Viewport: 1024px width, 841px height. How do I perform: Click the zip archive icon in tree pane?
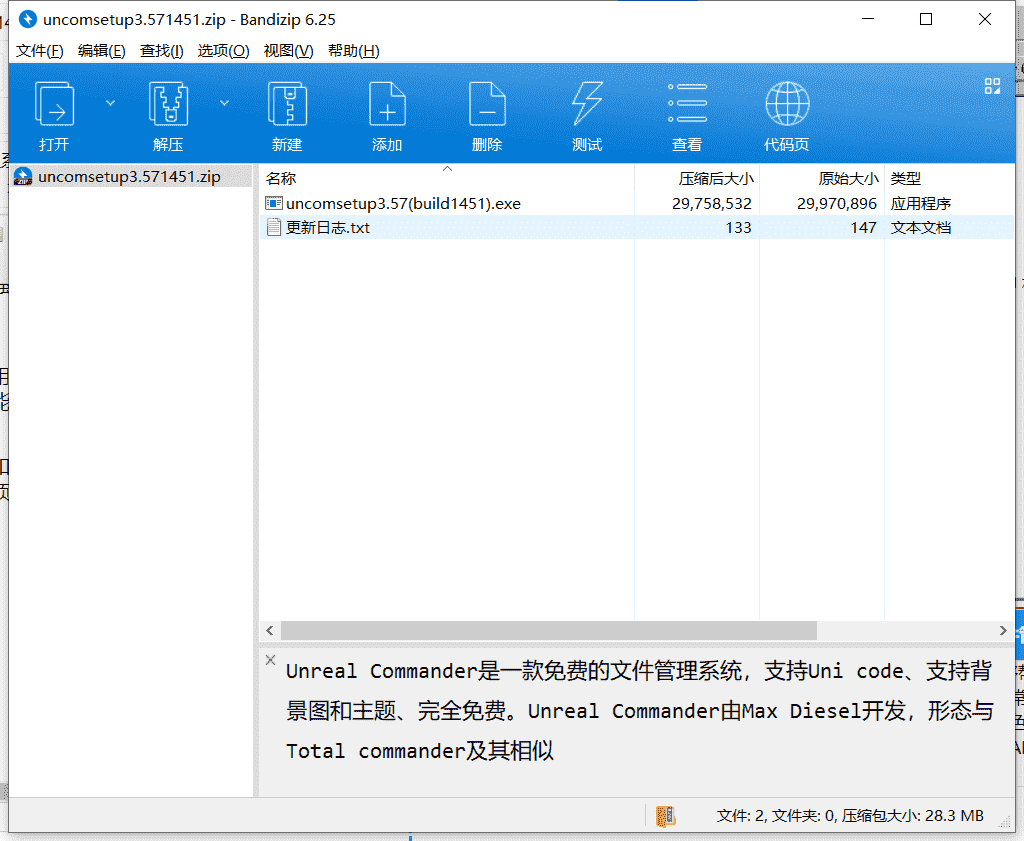23,176
